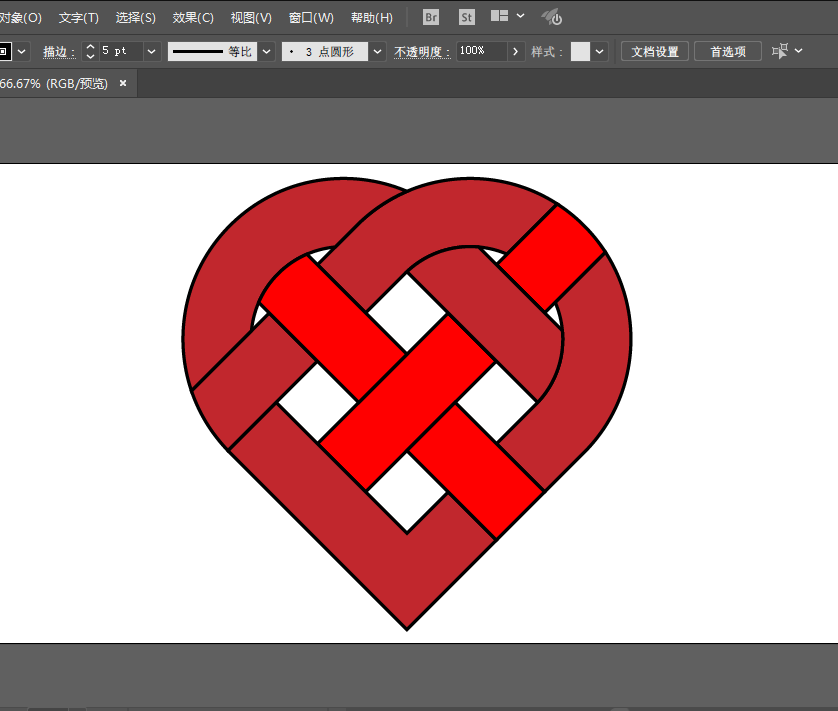Select the bright red center diagonal band
The width and height of the screenshot is (838, 711).
407,402
